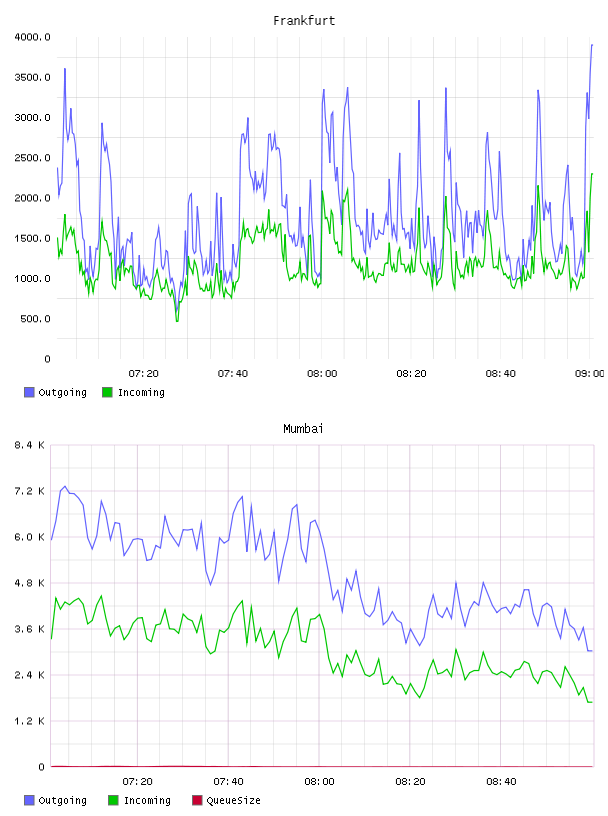Screen dimensions: 608x816
Task: Select the QueueSize red swatch in Mumbai legend
Action: point(197,800)
